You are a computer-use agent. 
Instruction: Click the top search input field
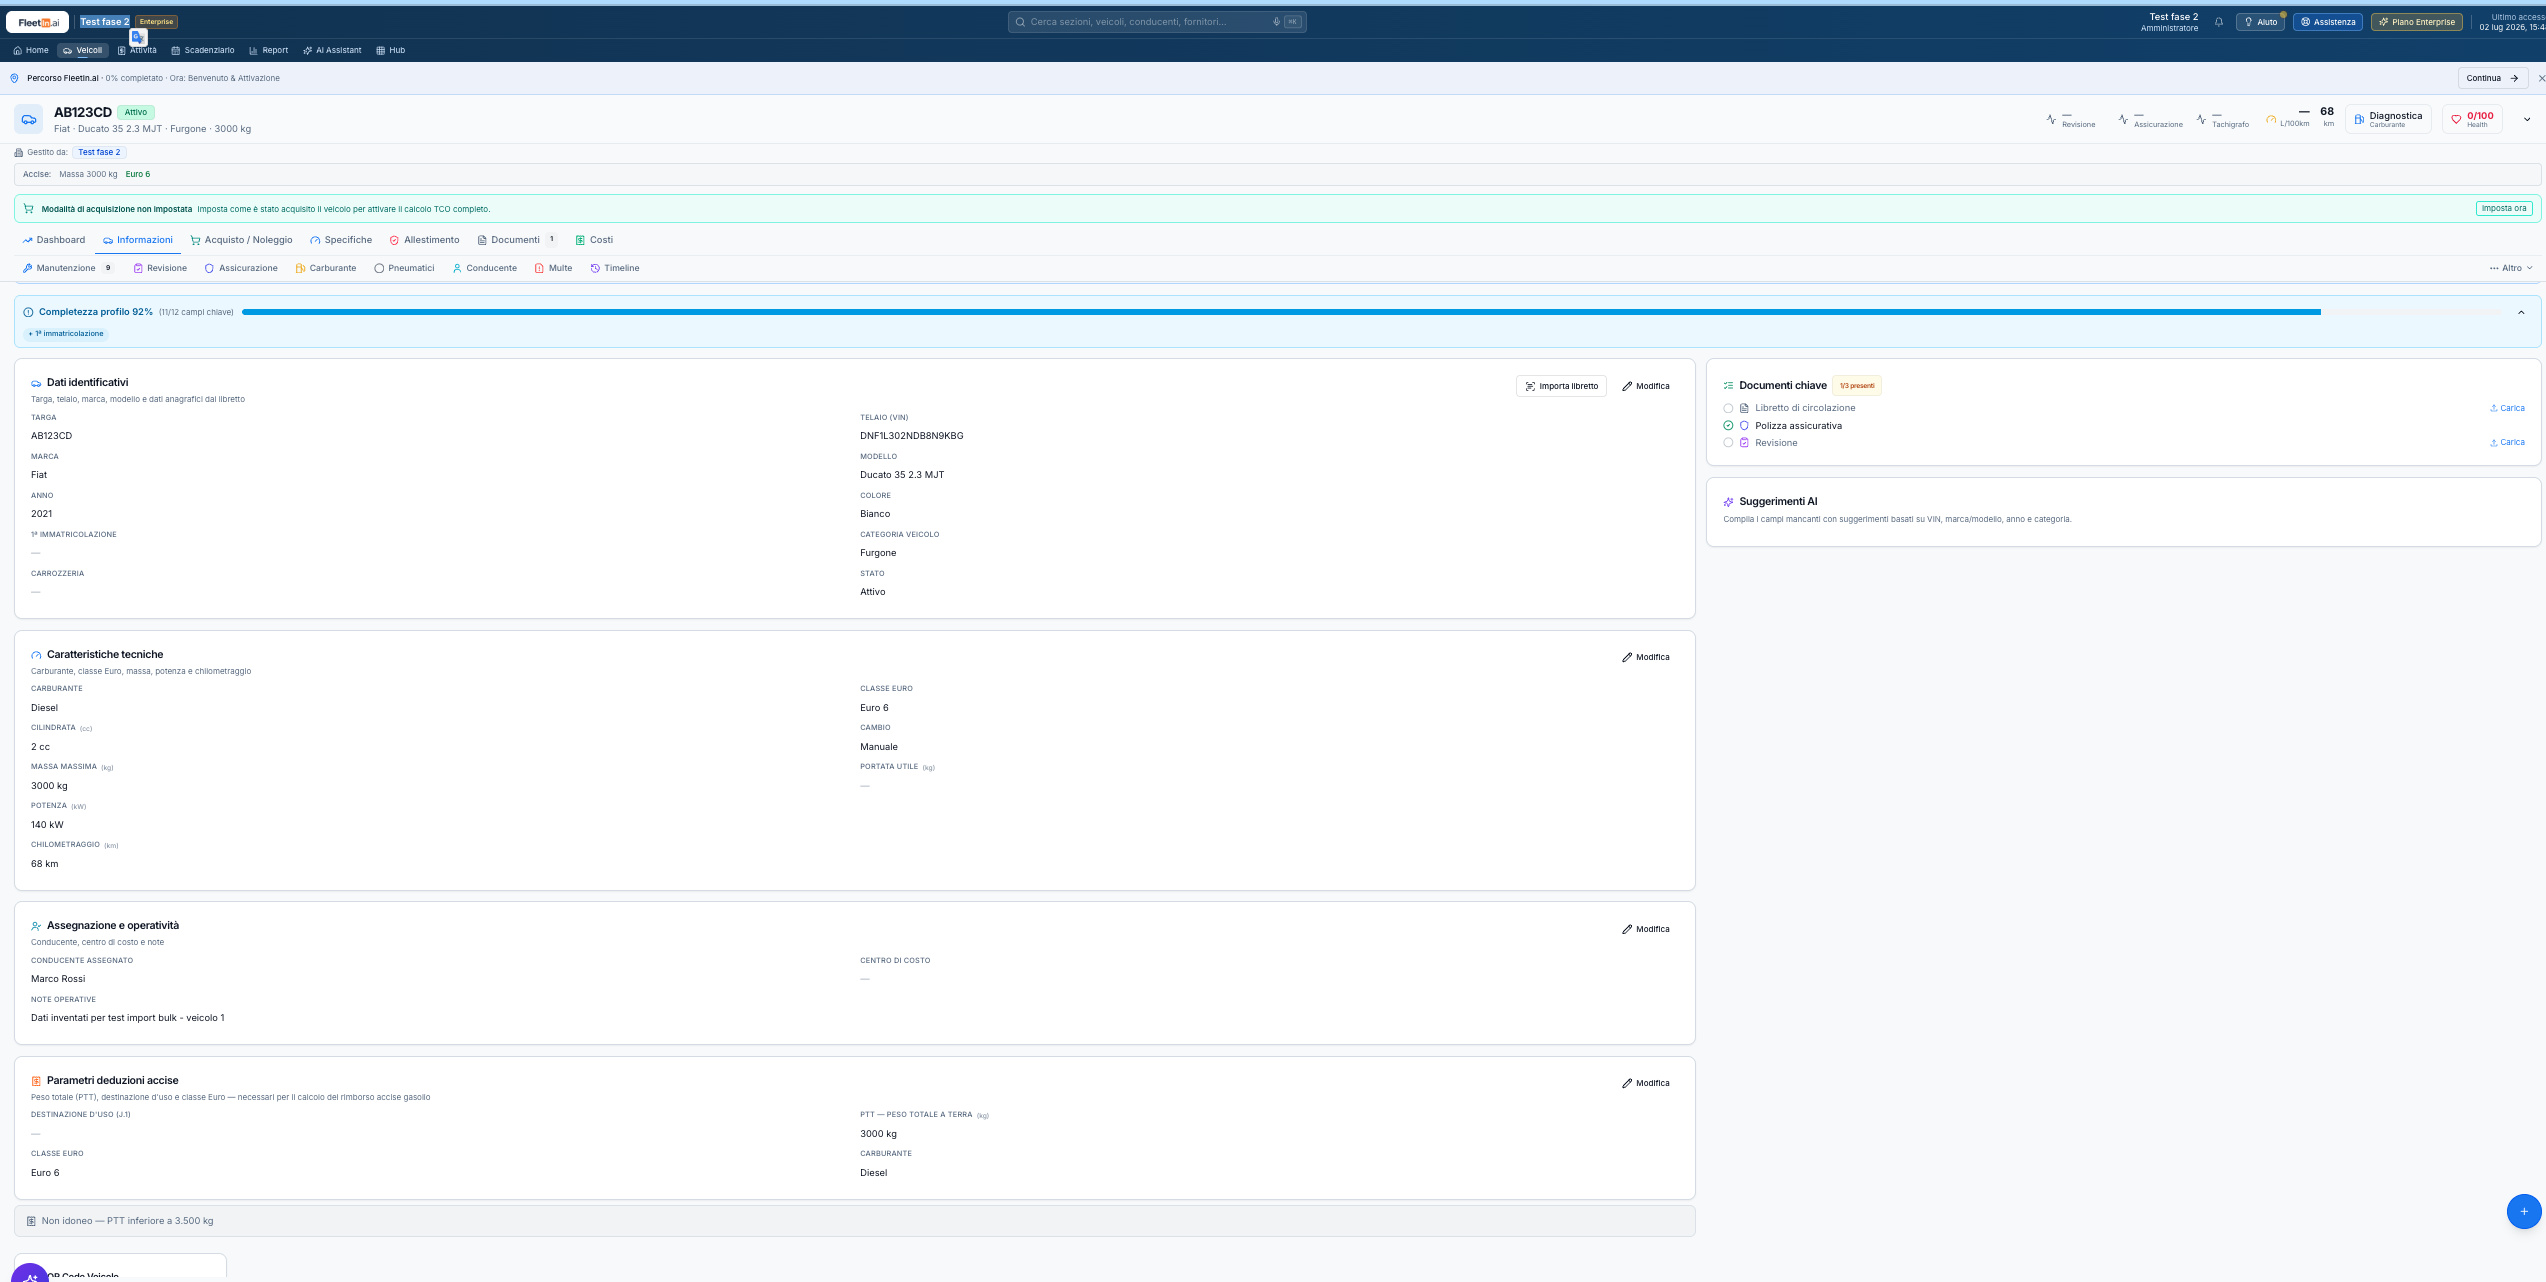pos(1157,22)
